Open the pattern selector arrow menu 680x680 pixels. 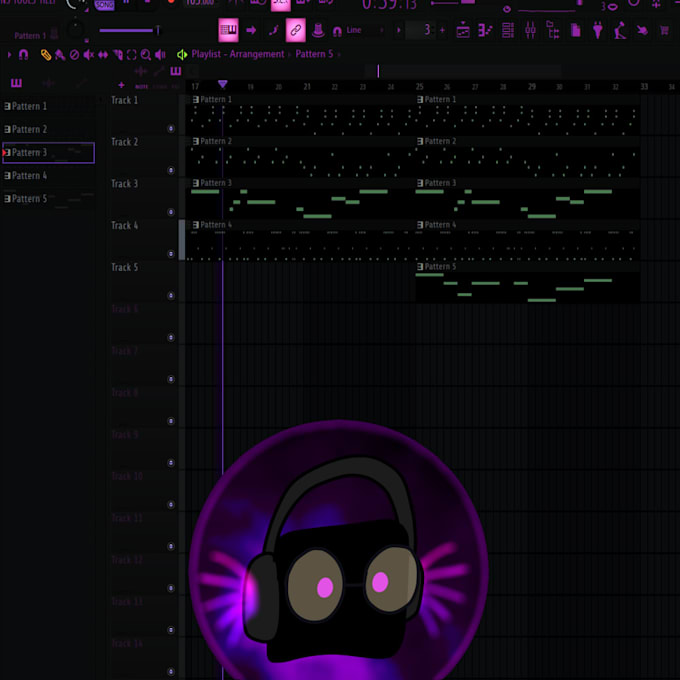pos(399,30)
